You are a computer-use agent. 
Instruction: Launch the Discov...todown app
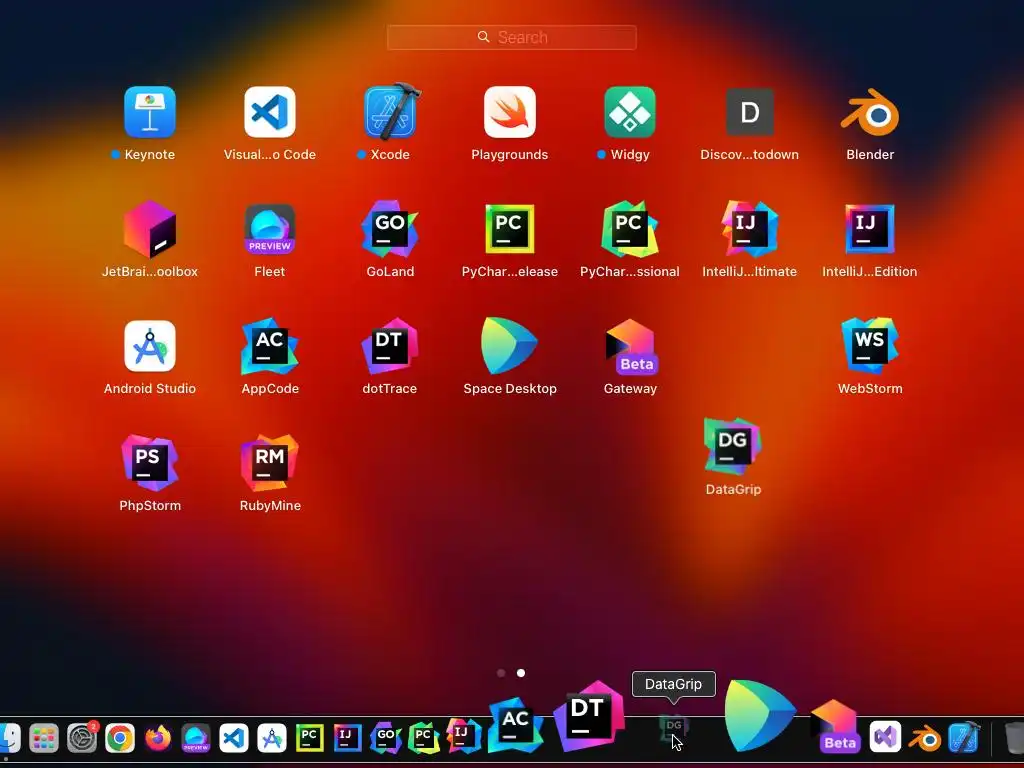pyautogui.click(x=750, y=112)
